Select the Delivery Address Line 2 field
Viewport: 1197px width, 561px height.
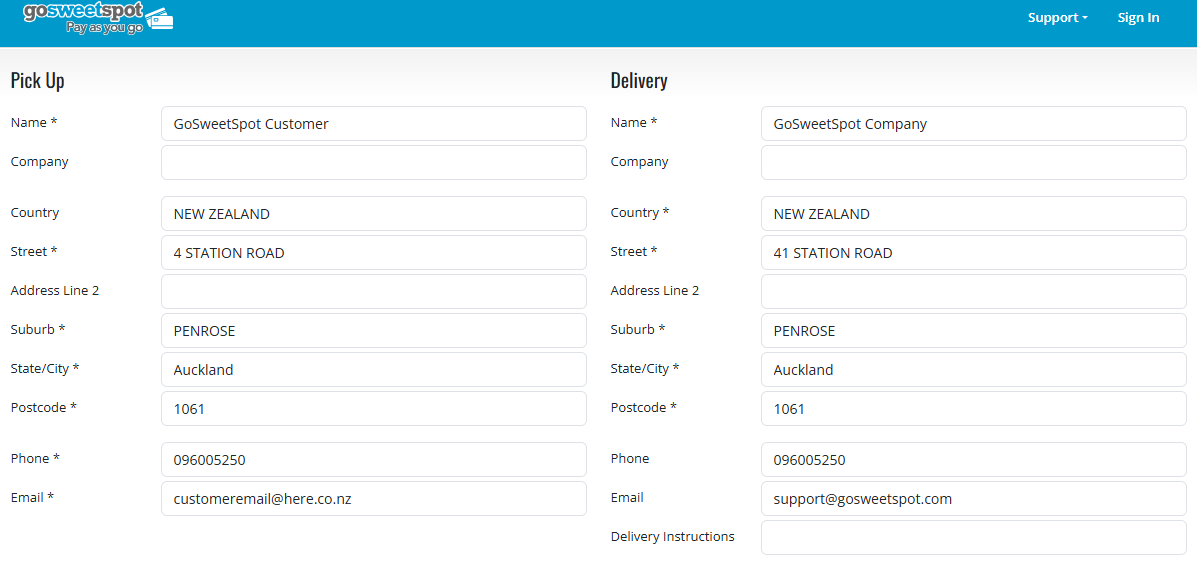974,292
